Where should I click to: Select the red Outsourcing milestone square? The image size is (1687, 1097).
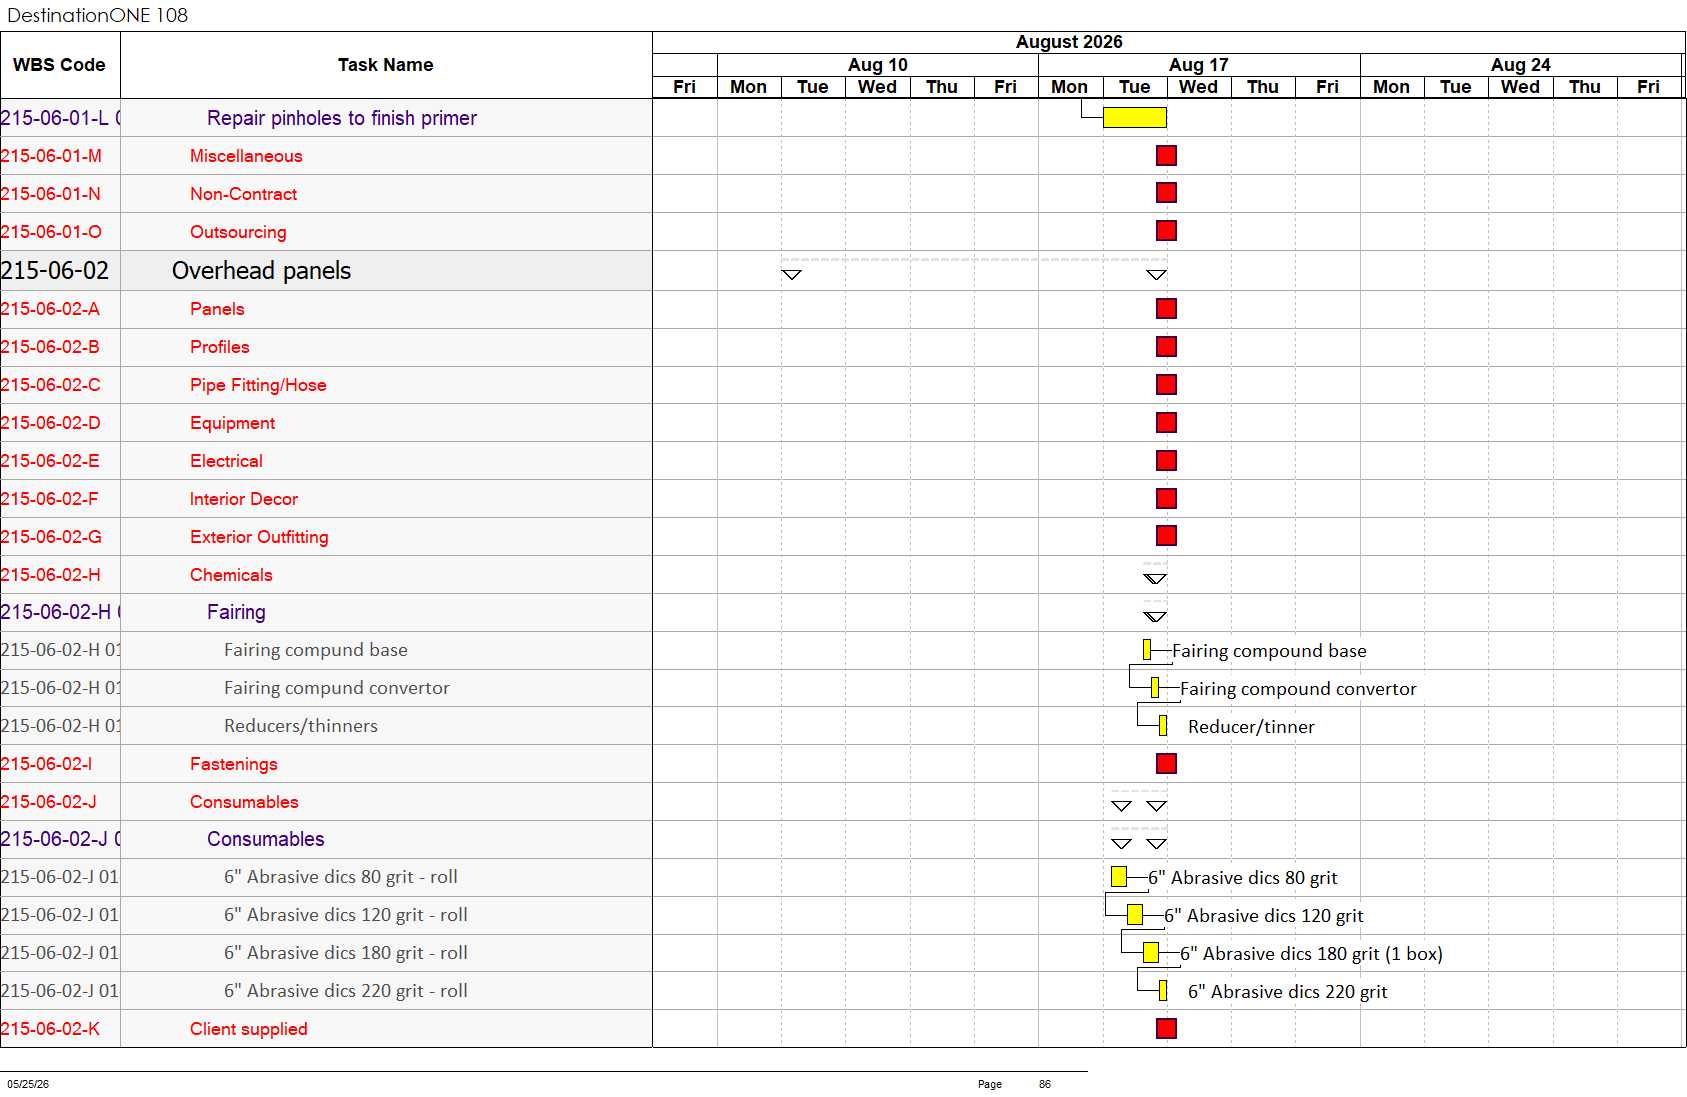tap(1166, 231)
